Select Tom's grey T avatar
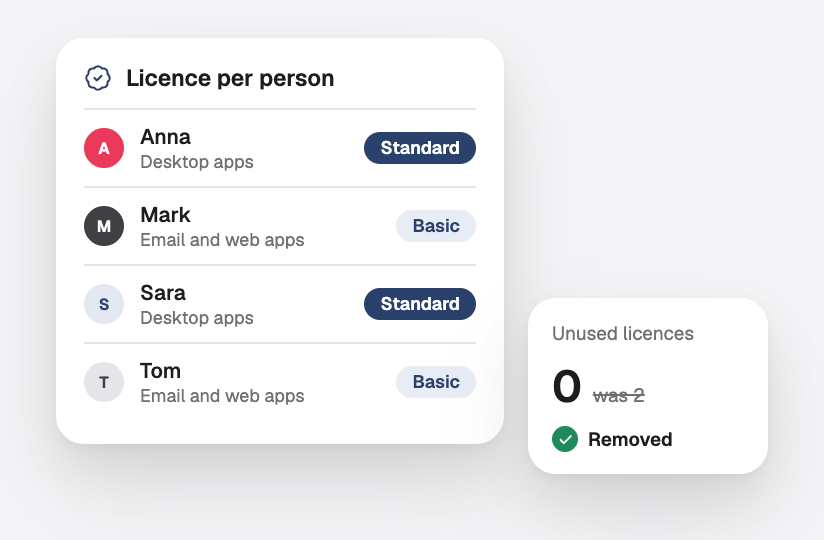 (104, 382)
